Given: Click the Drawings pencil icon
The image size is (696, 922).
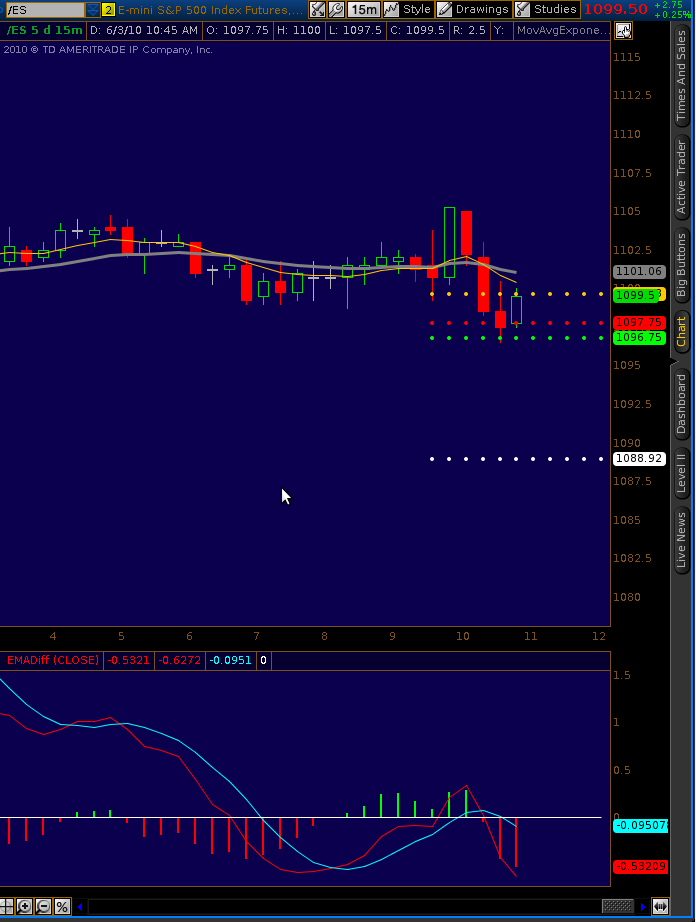Looking at the screenshot, I should tap(445, 9).
